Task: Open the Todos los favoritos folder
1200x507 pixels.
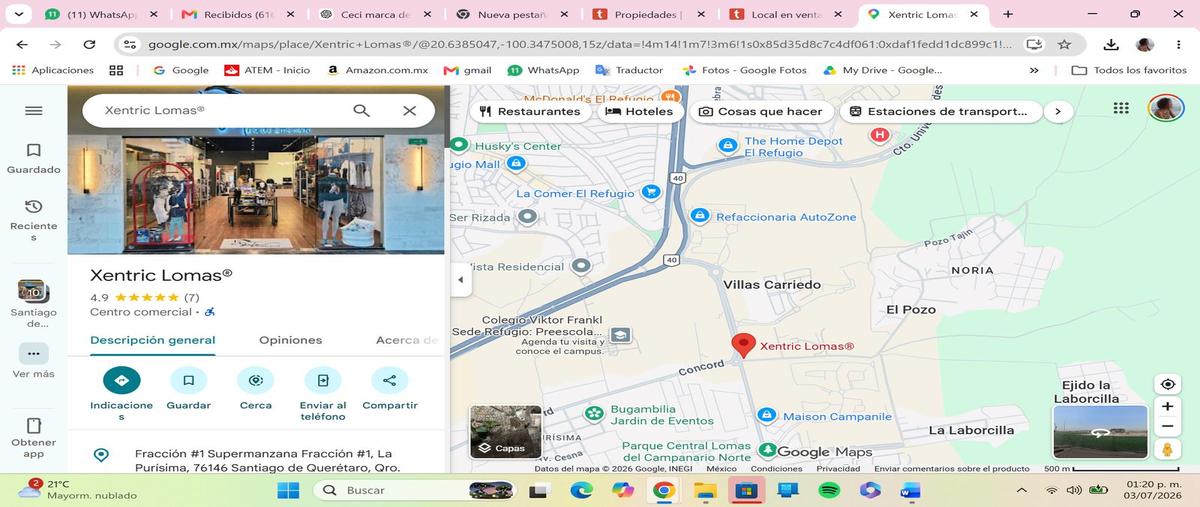Action: coord(1129,70)
